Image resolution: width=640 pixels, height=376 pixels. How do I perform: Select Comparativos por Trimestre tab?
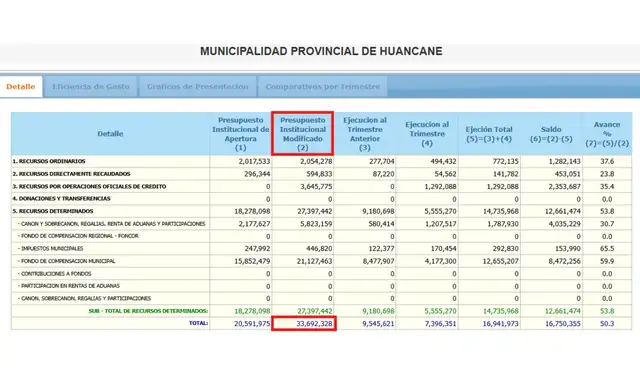point(322,87)
